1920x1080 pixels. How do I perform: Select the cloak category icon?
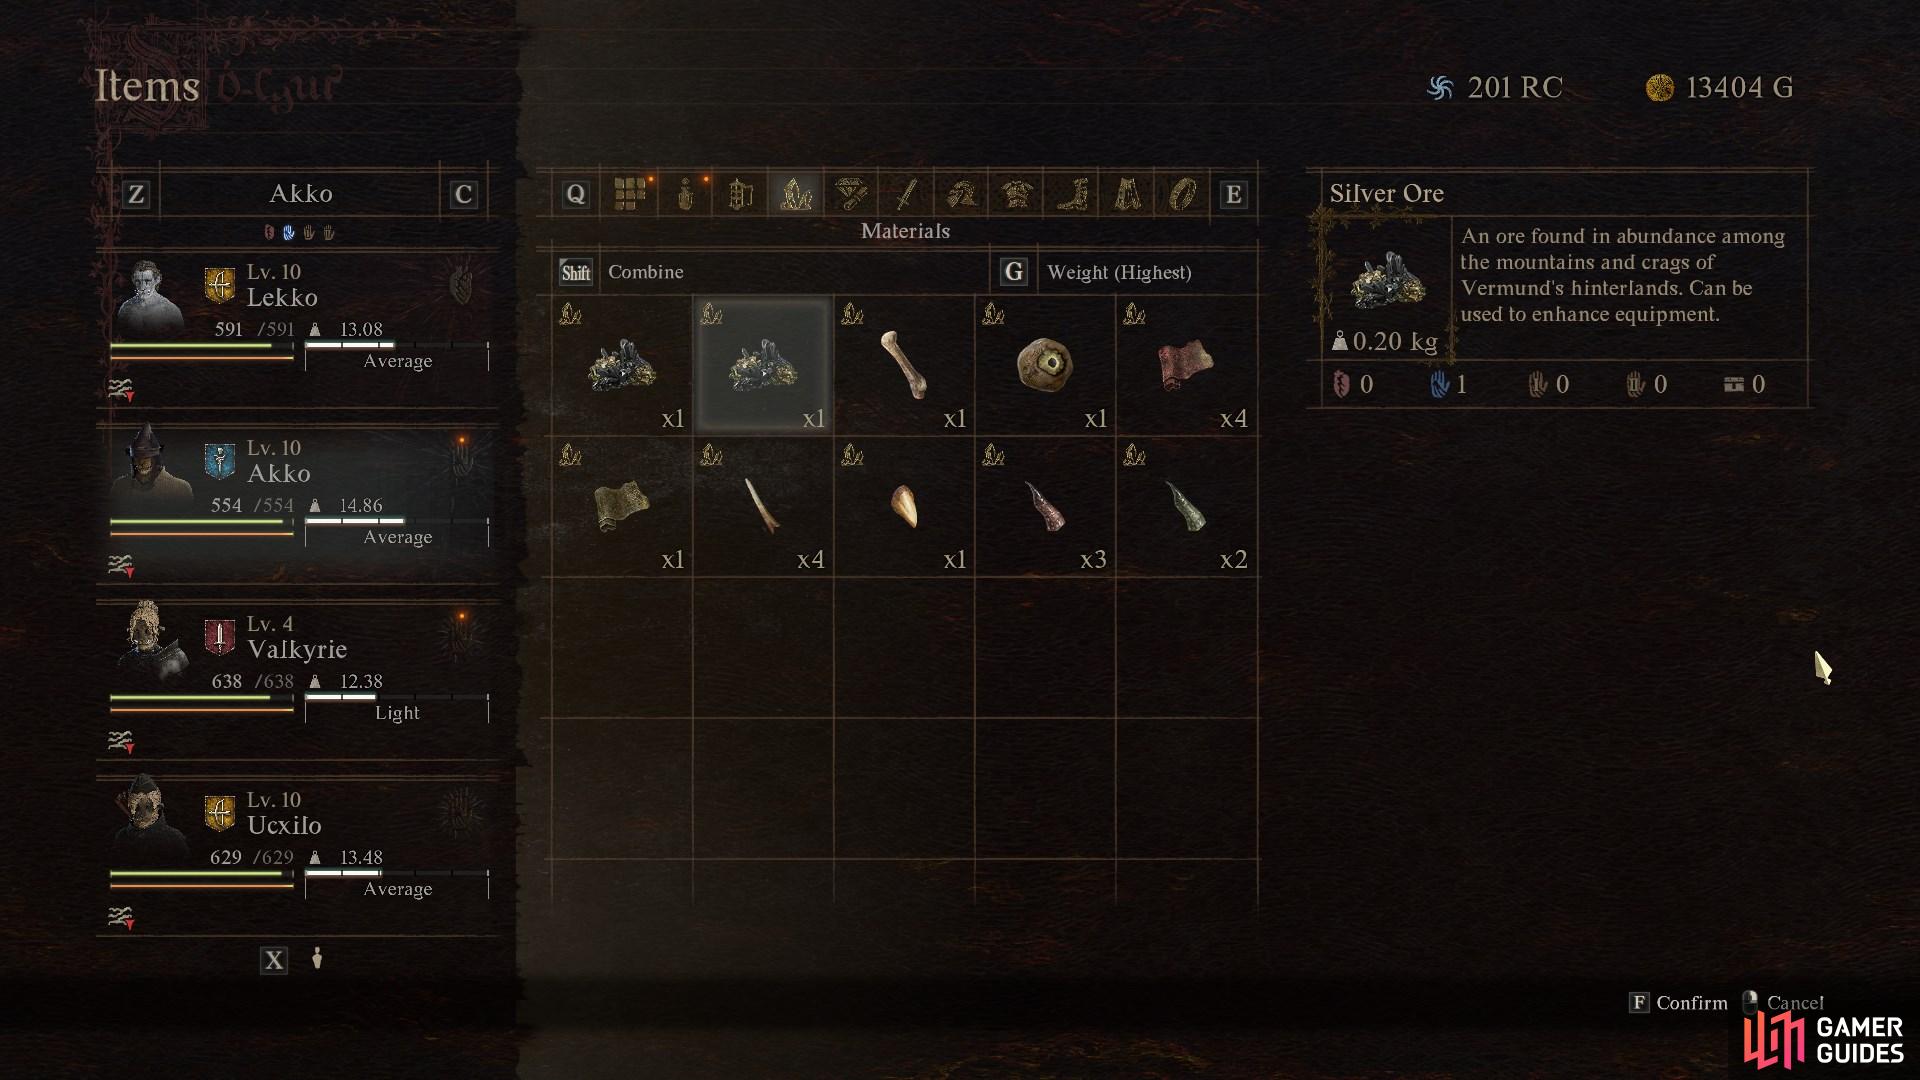(1128, 194)
